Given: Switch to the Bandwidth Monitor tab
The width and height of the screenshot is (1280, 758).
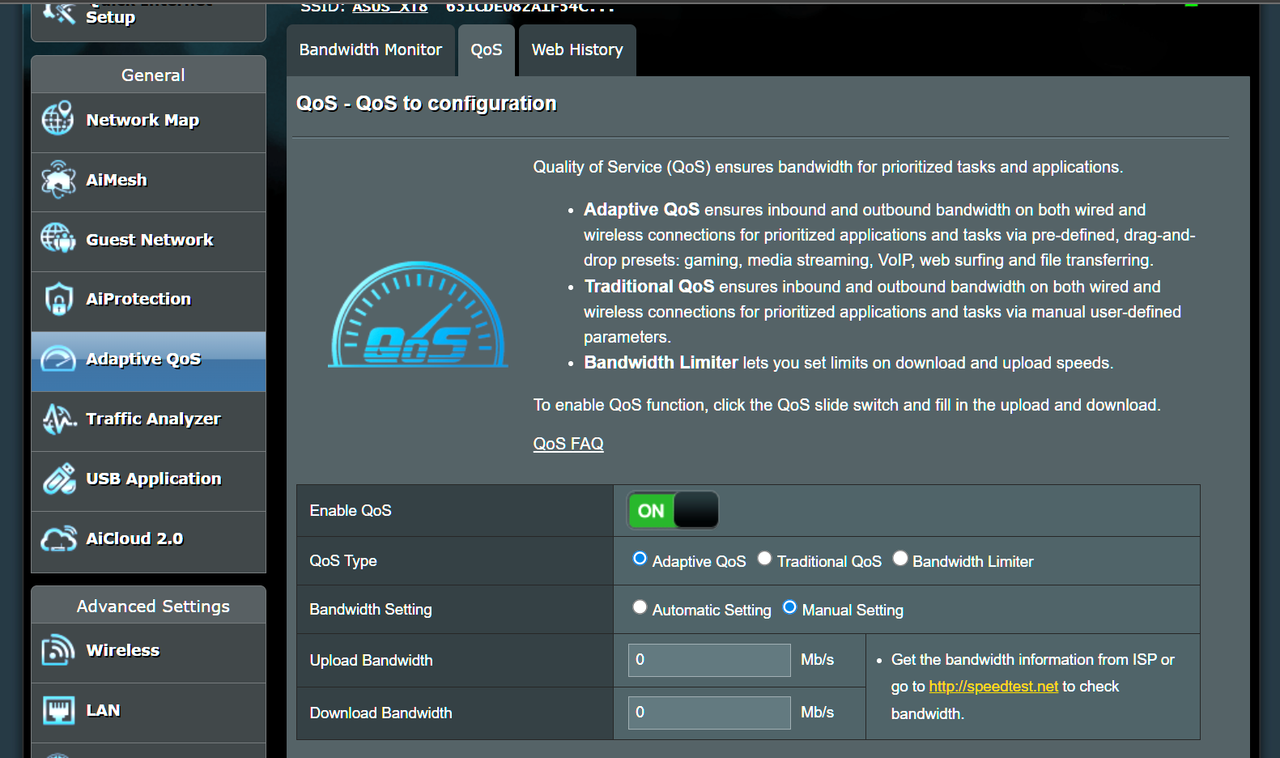Looking at the screenshot, I should [x=370, y=50].
